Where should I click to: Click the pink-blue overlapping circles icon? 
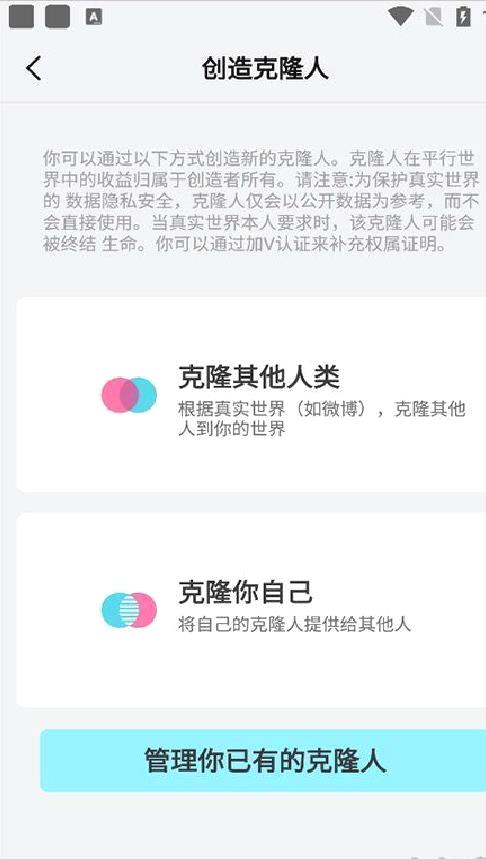[129, 395]
